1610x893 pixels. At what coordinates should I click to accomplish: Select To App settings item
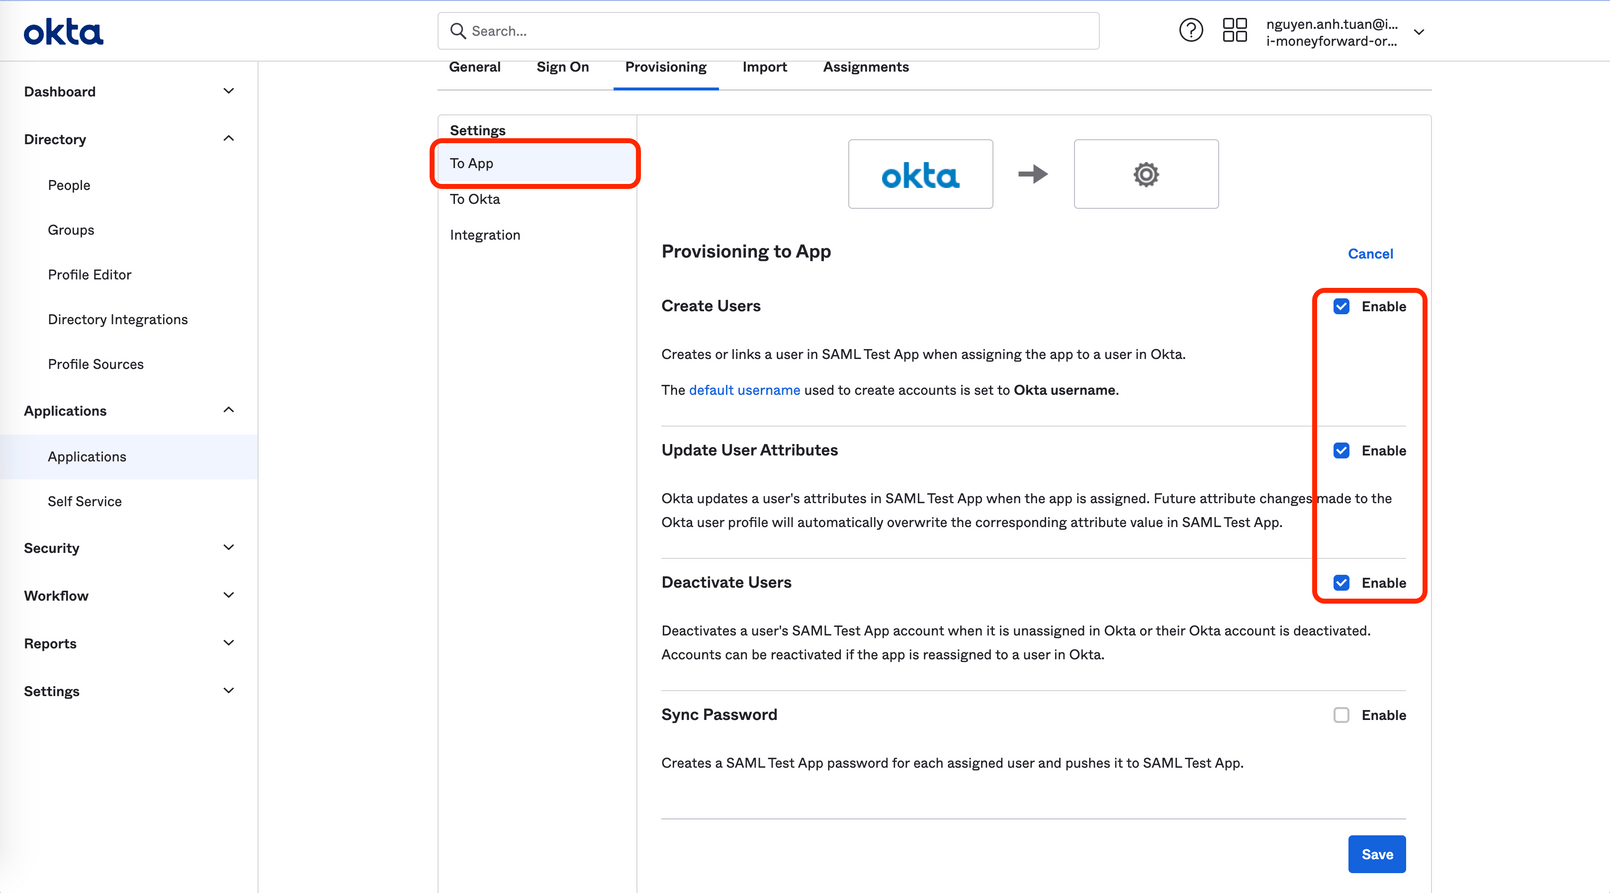pos(536,163)
